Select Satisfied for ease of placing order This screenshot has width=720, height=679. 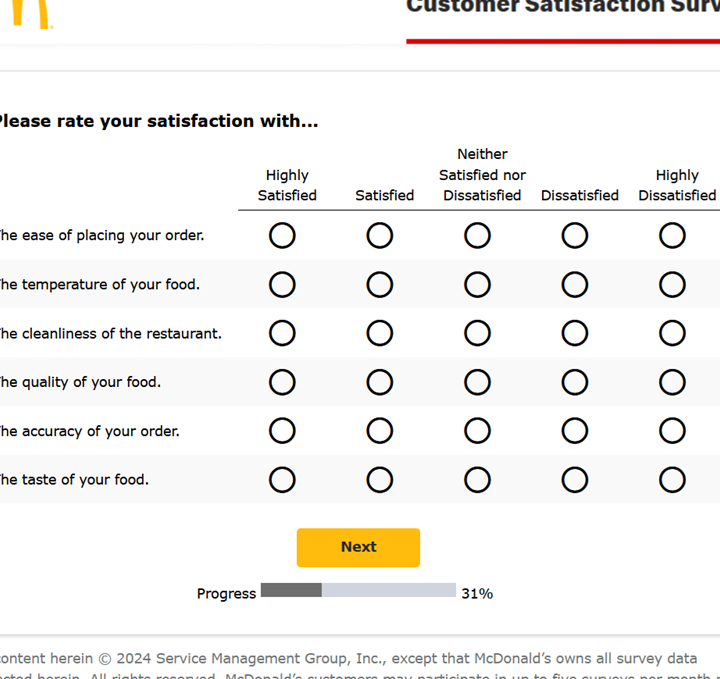pyautogui.click(x=380, y=236)
